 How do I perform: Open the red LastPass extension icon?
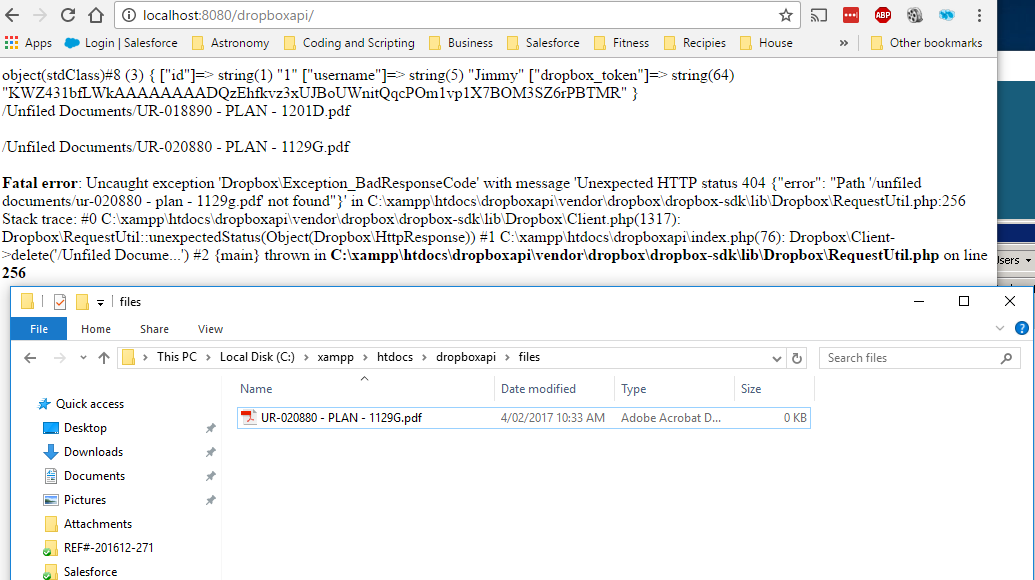click(851, 15)
